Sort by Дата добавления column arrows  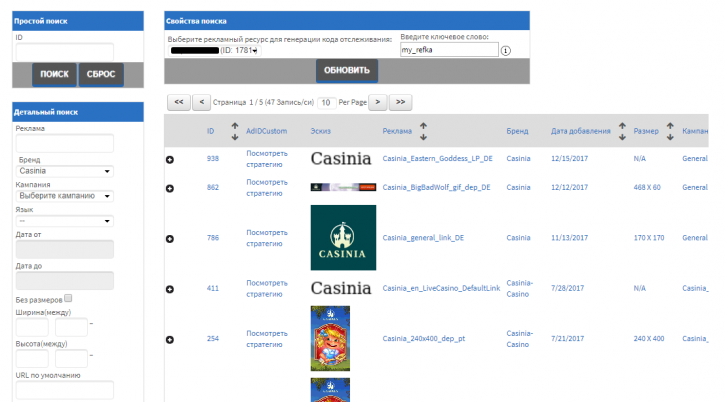click(622, 131)
